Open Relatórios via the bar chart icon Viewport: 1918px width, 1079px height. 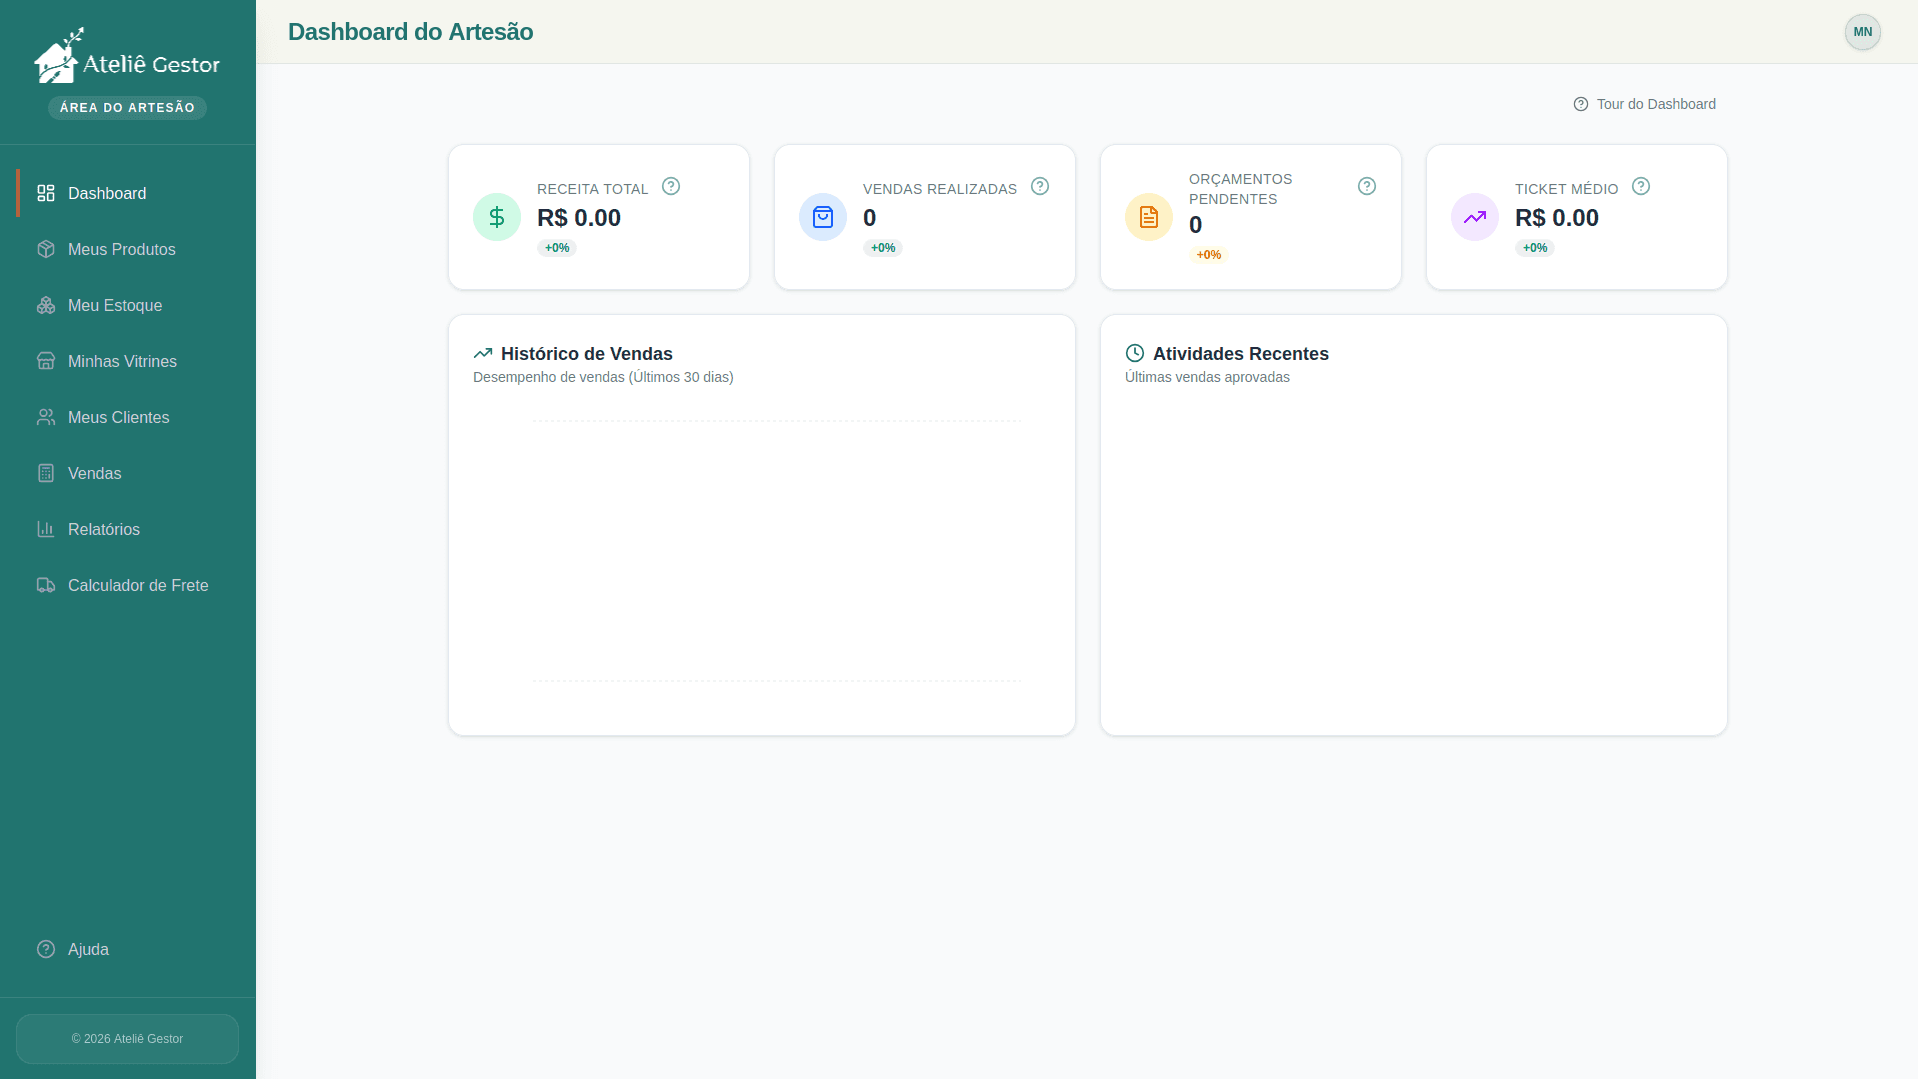[46, 529]
